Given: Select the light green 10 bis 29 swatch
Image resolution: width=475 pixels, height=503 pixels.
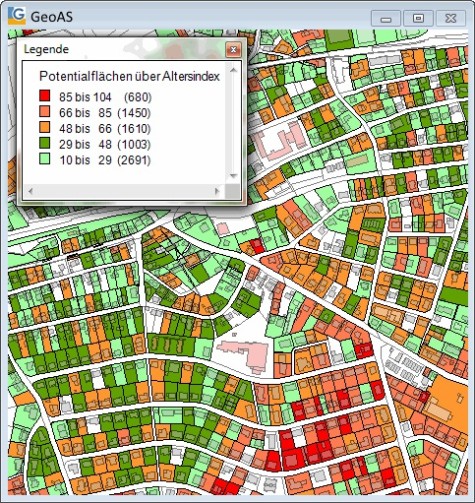Looking at the screenshot, I should (x=45, y=159).
